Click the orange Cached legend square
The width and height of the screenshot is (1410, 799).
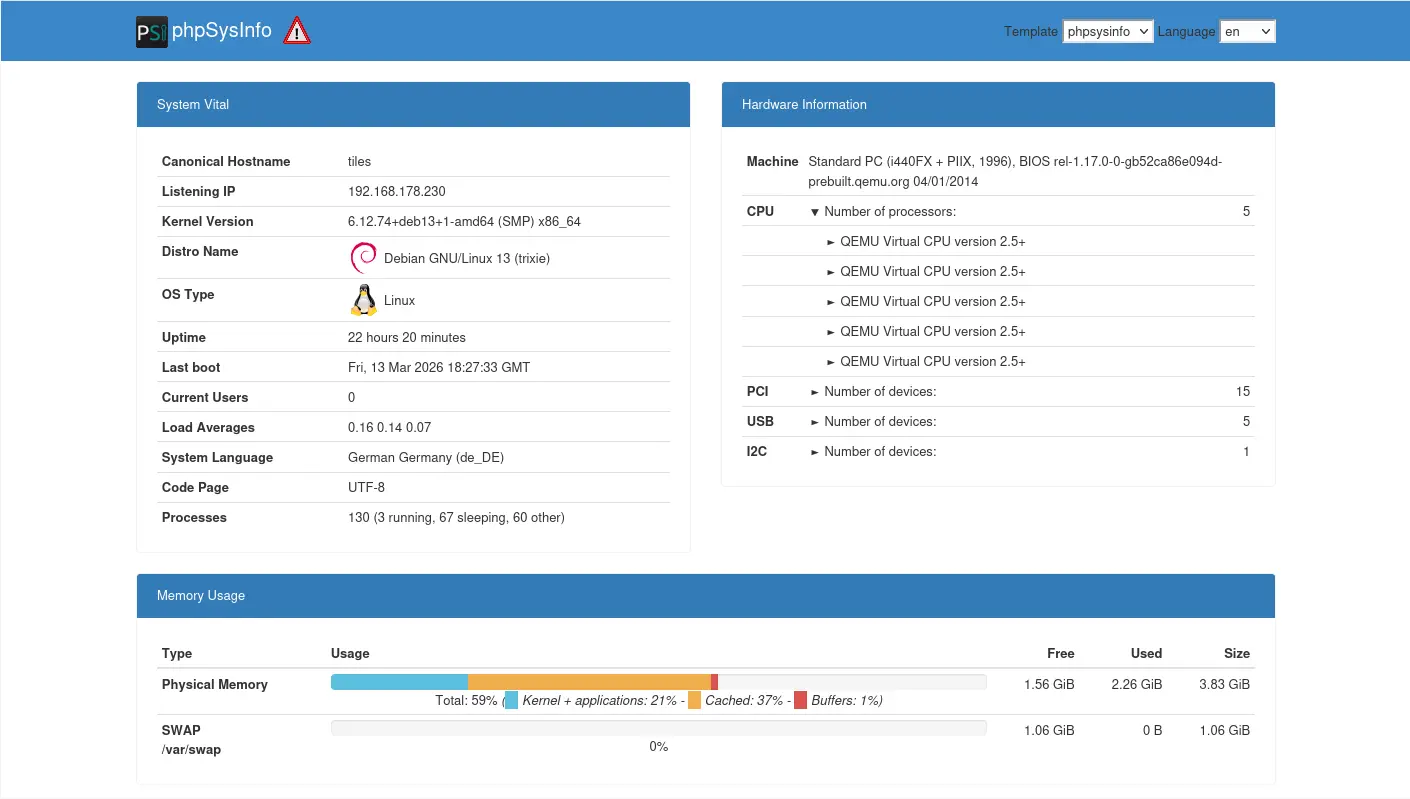tap(694, 701)
